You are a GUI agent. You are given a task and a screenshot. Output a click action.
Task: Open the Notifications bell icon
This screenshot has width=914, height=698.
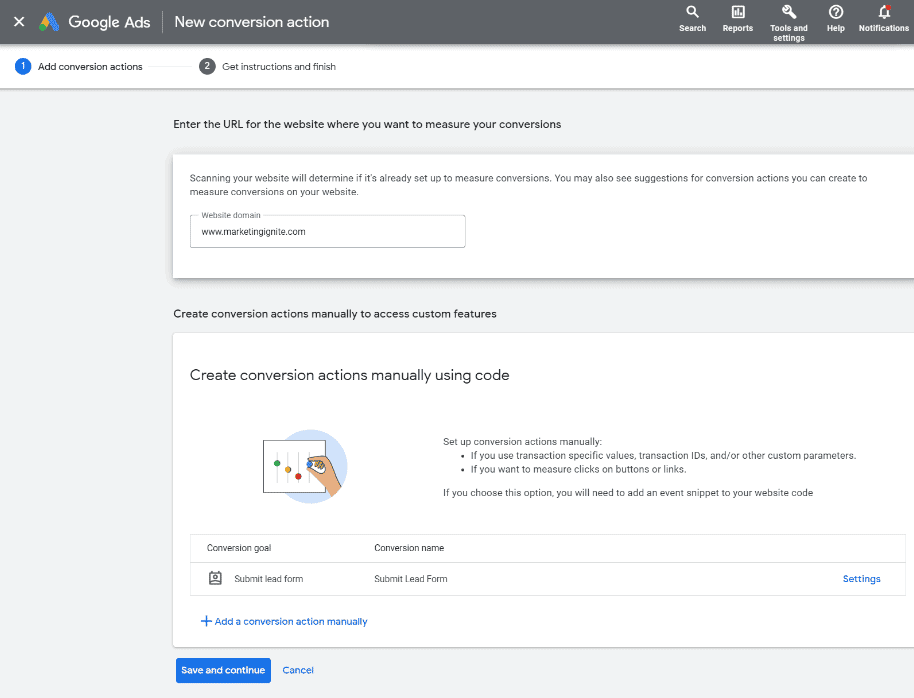tap(883, 12)
